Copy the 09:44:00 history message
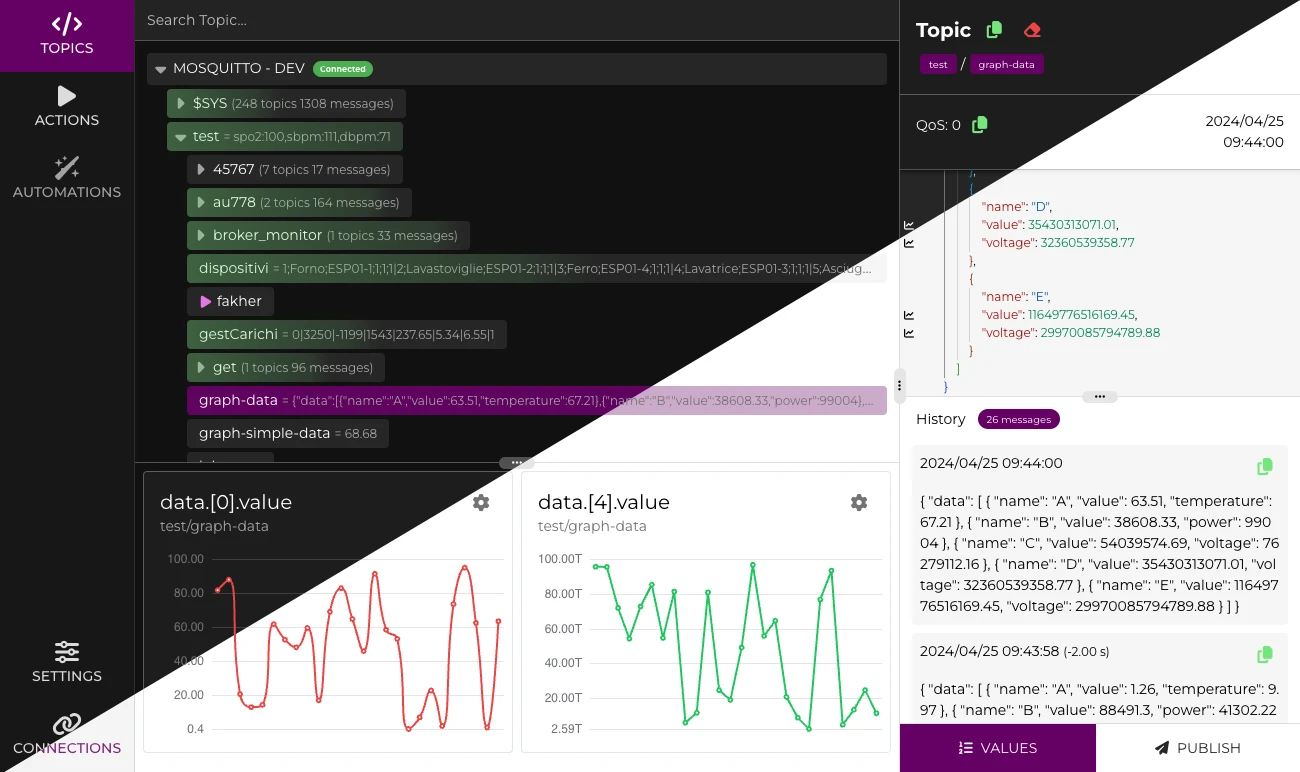This screenshot has width=1300, height=772. click(1265, 466)
